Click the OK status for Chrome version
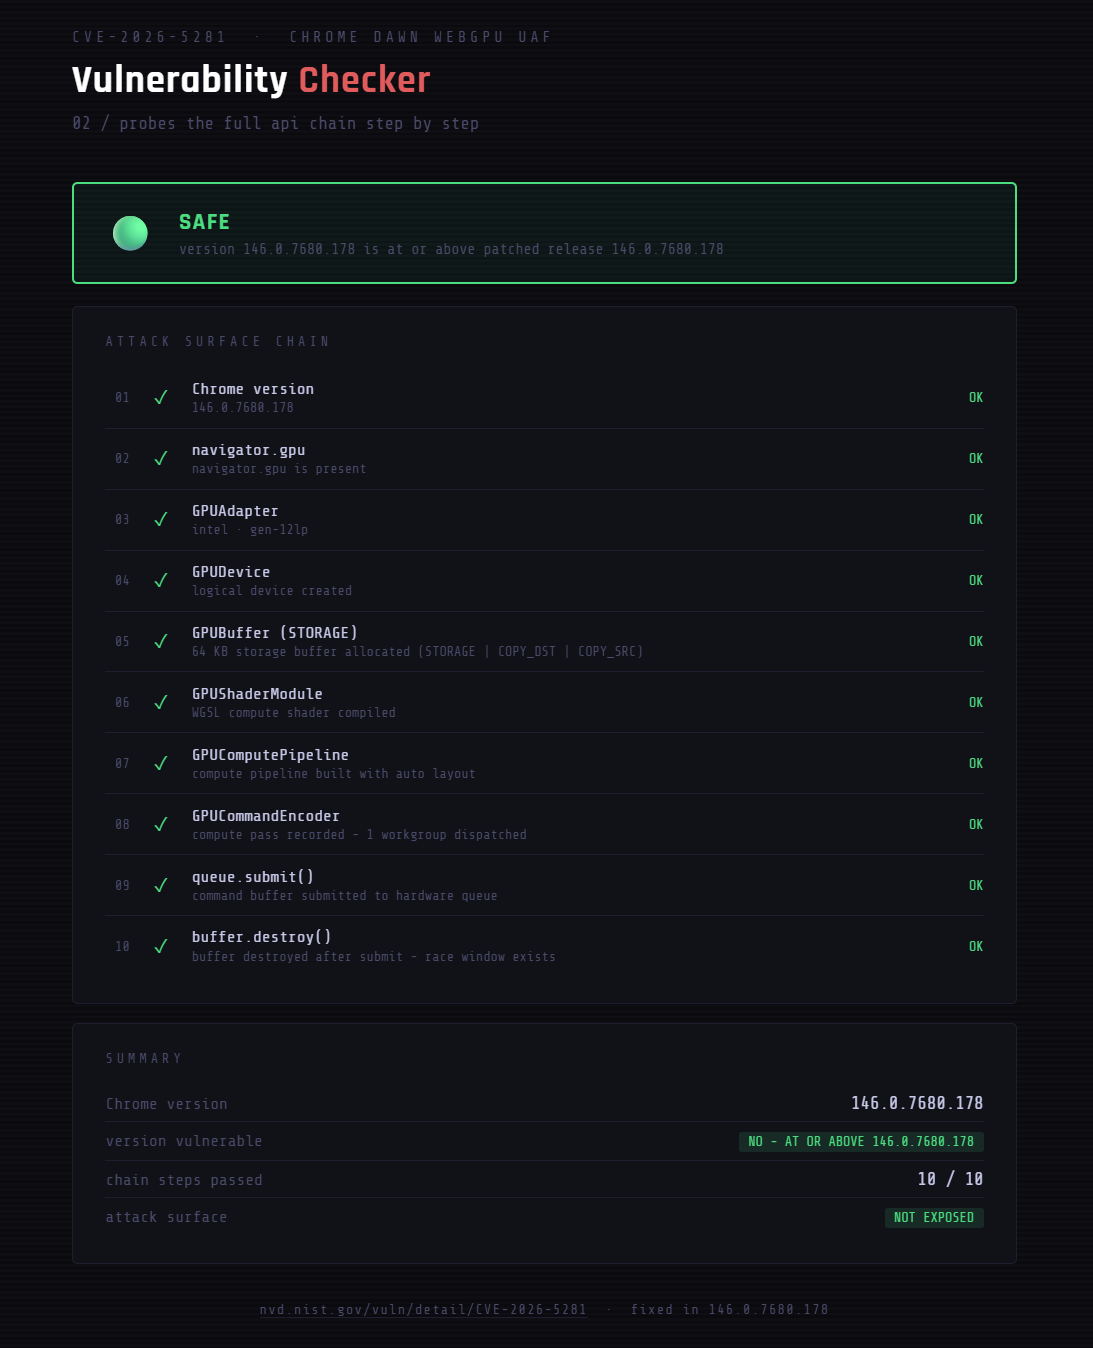The height and width of the screenshot is (1348, 1093). click(975, 398)
